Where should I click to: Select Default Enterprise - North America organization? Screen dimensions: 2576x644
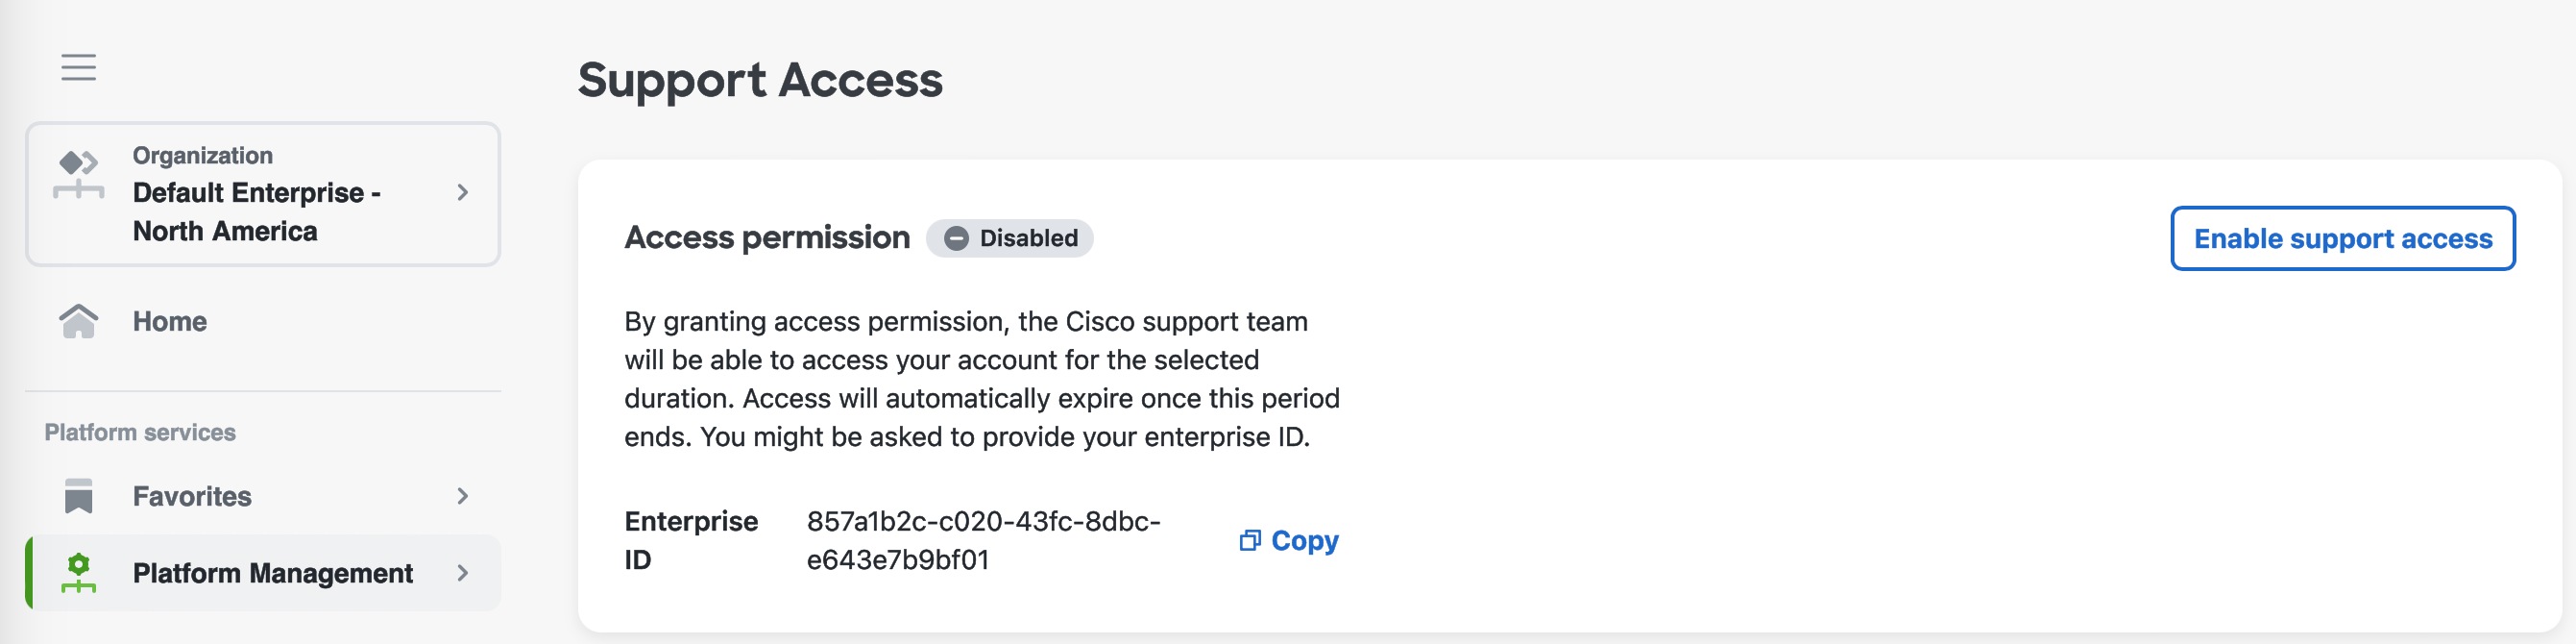click(263, 194)
